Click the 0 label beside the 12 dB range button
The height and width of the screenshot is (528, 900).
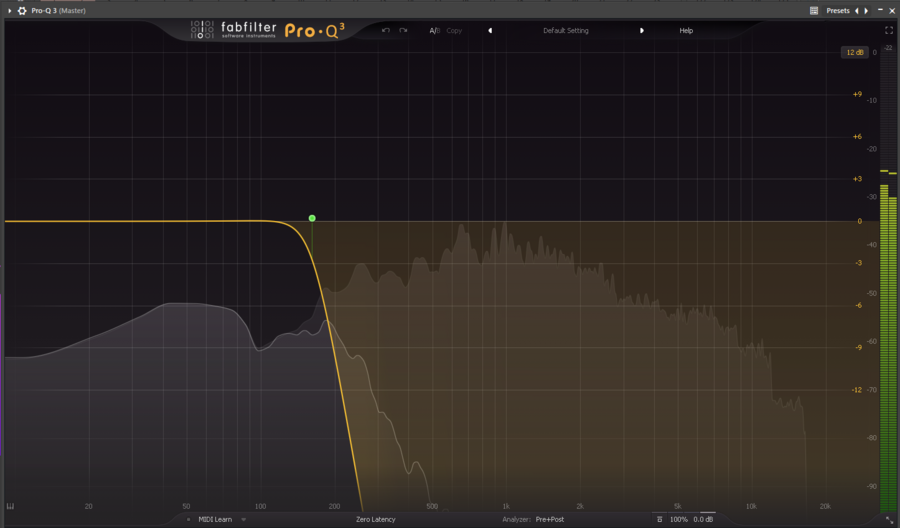click(x=875, y=52)
